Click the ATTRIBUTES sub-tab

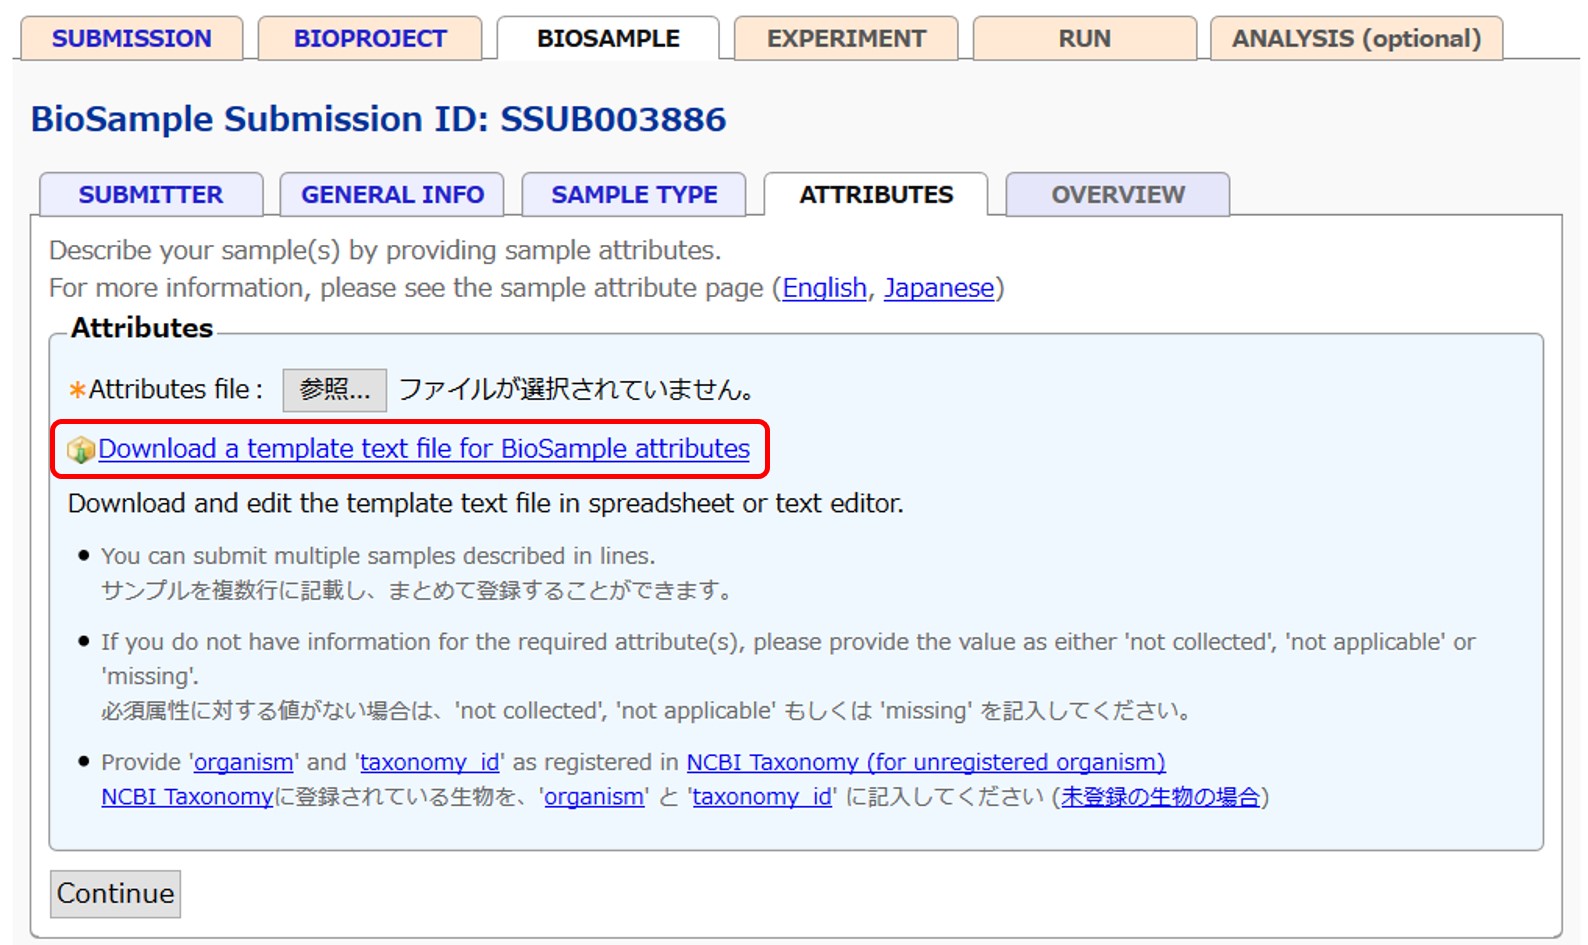[x=876, y=195]
